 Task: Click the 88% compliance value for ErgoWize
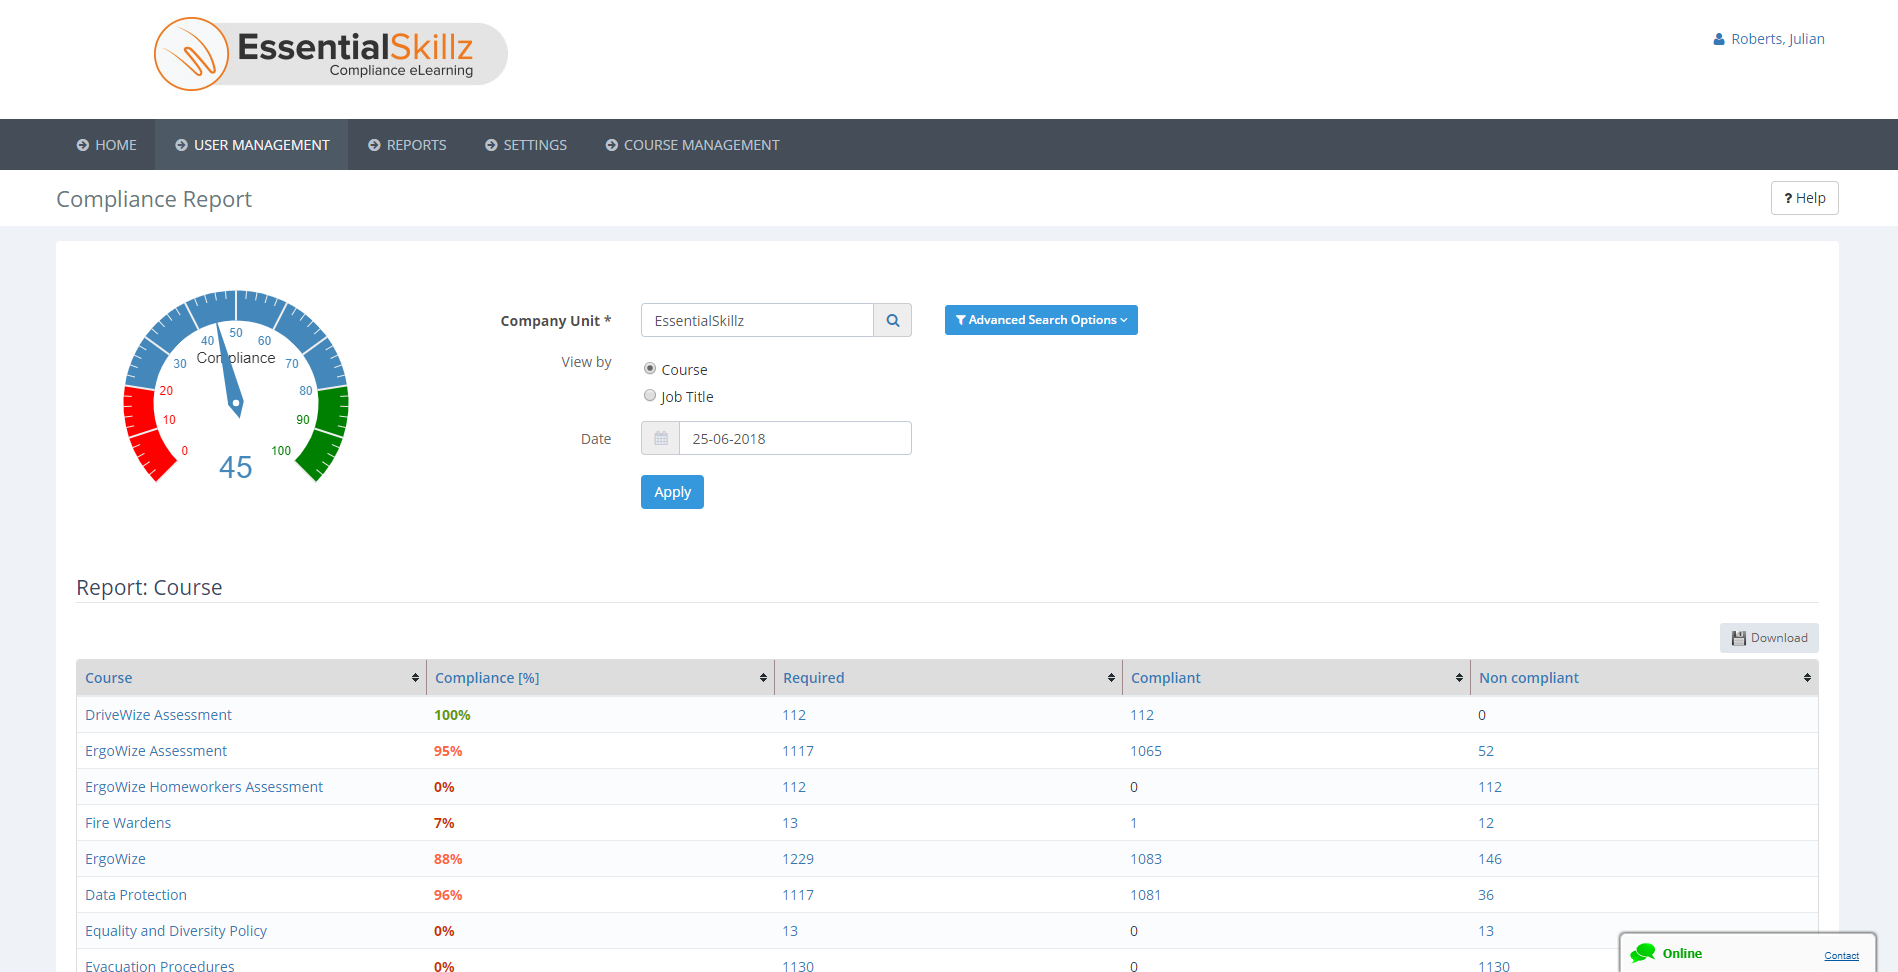pos(448,859)
